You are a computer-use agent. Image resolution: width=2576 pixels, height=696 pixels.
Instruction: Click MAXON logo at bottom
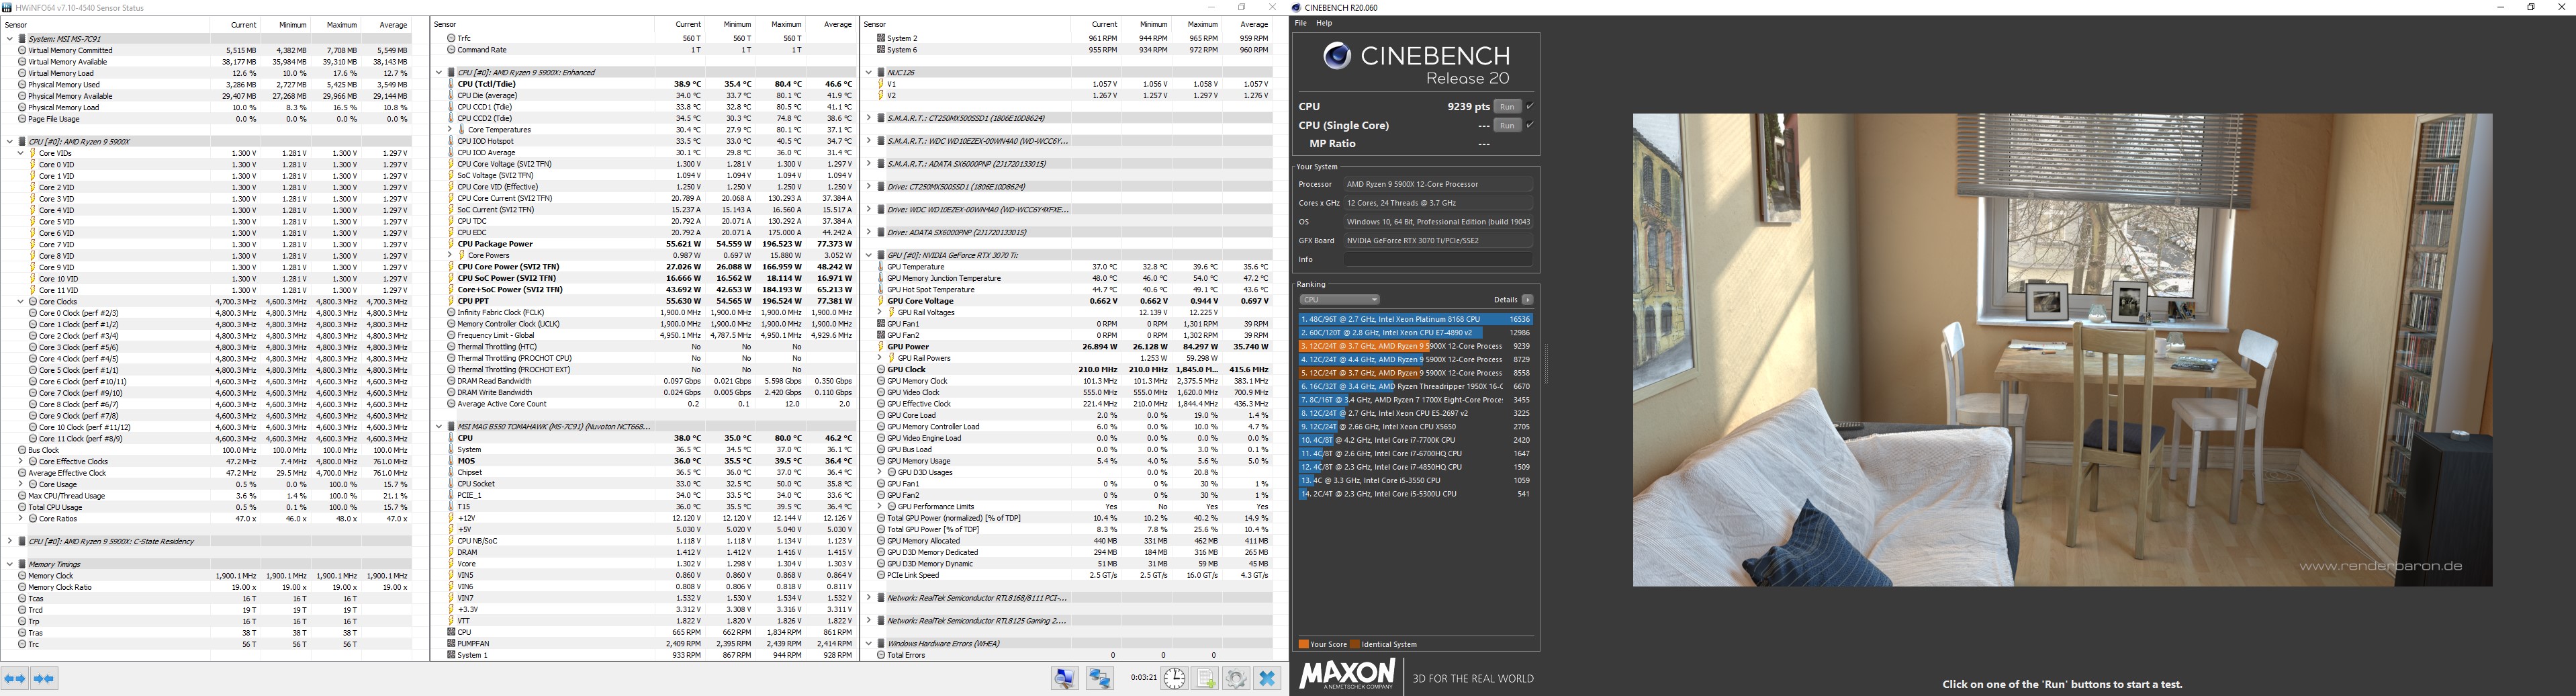(1347, 674)
